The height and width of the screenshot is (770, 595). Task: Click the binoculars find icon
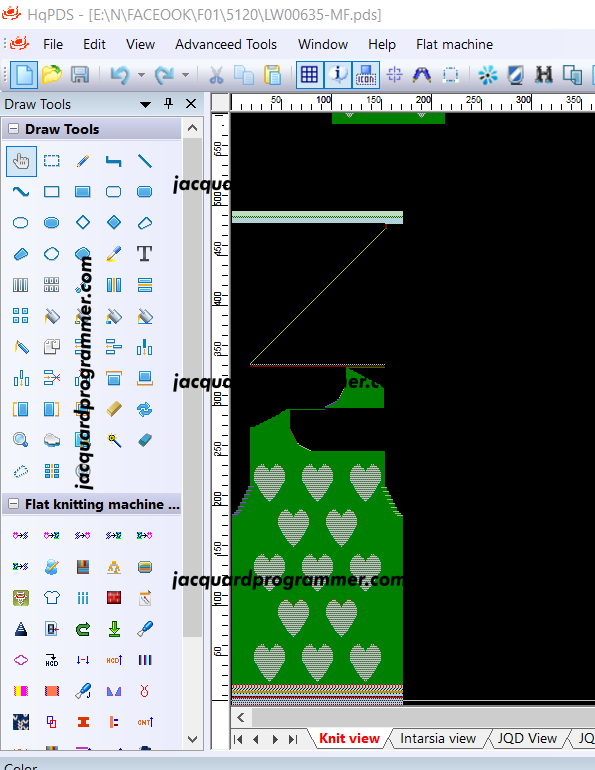(x=544, y=75)
